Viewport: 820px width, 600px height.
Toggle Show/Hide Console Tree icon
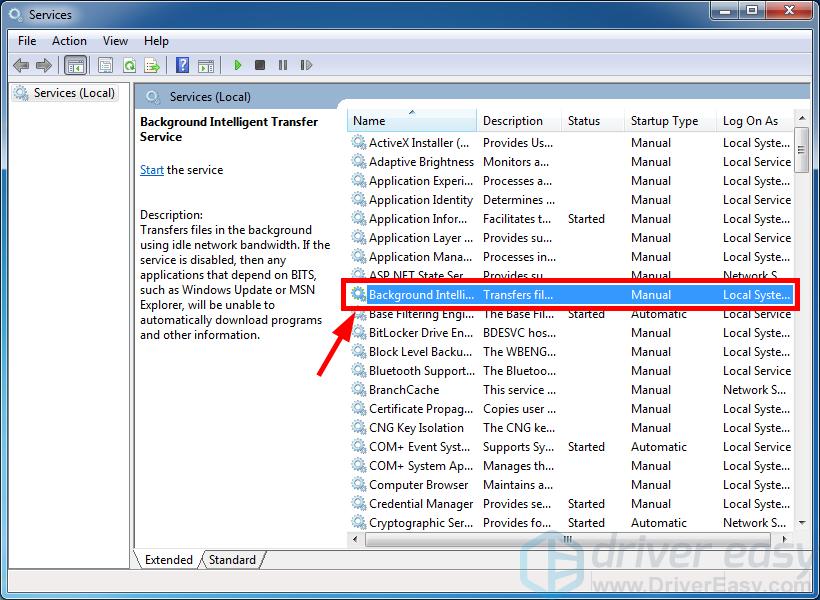75,65
